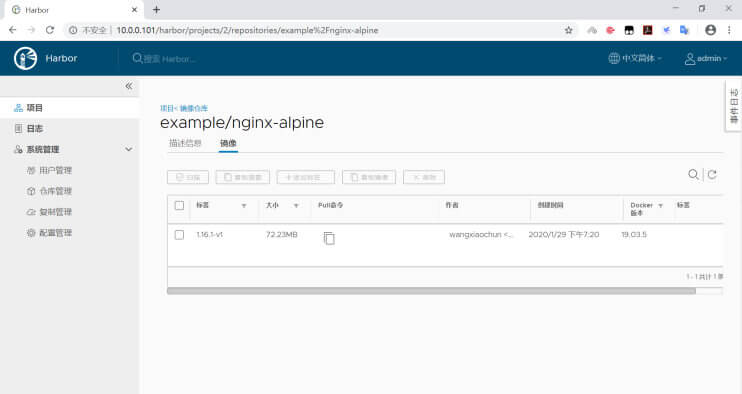The width and height of the screenshot is (742, 394).
Task: Open the Chrome profile avatar icon
Action: click(x=710, y=30)
